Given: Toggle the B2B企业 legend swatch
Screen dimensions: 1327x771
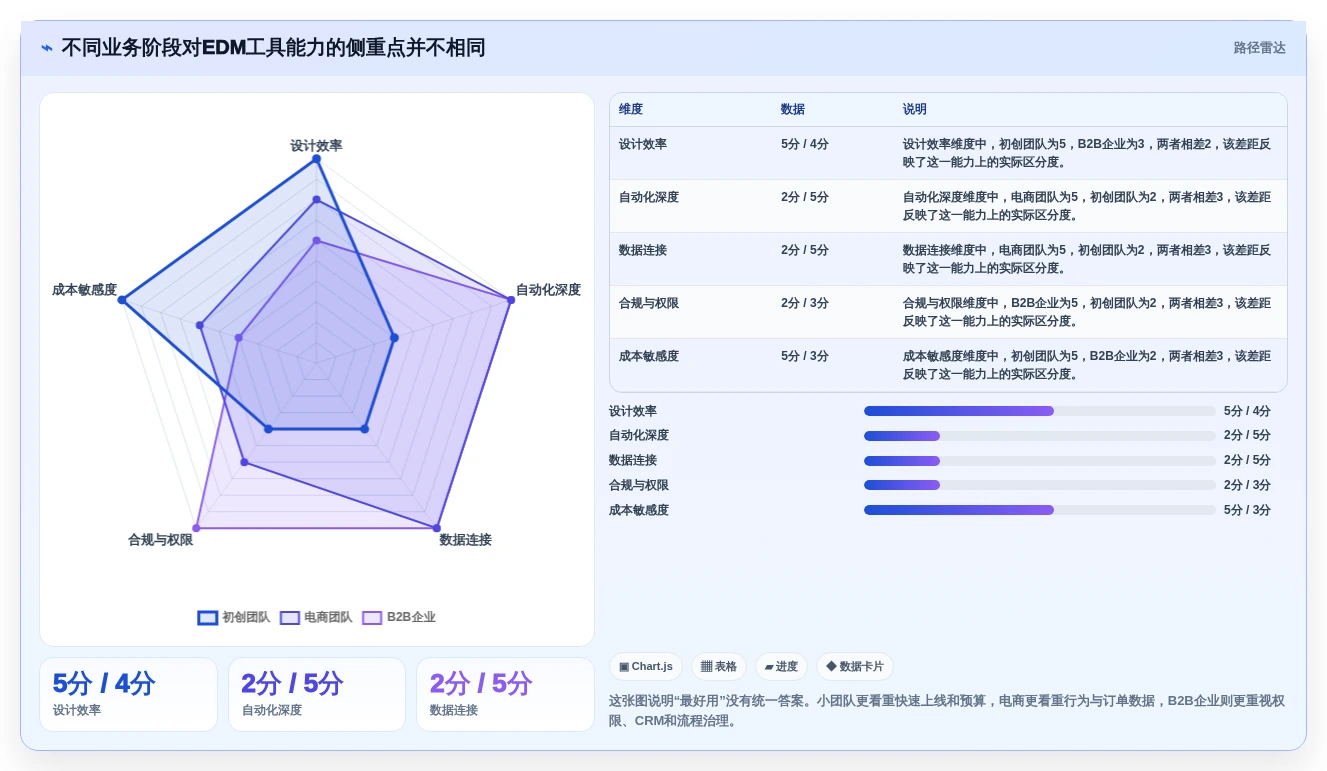Looking at the screenshot, I should [372, 618].
